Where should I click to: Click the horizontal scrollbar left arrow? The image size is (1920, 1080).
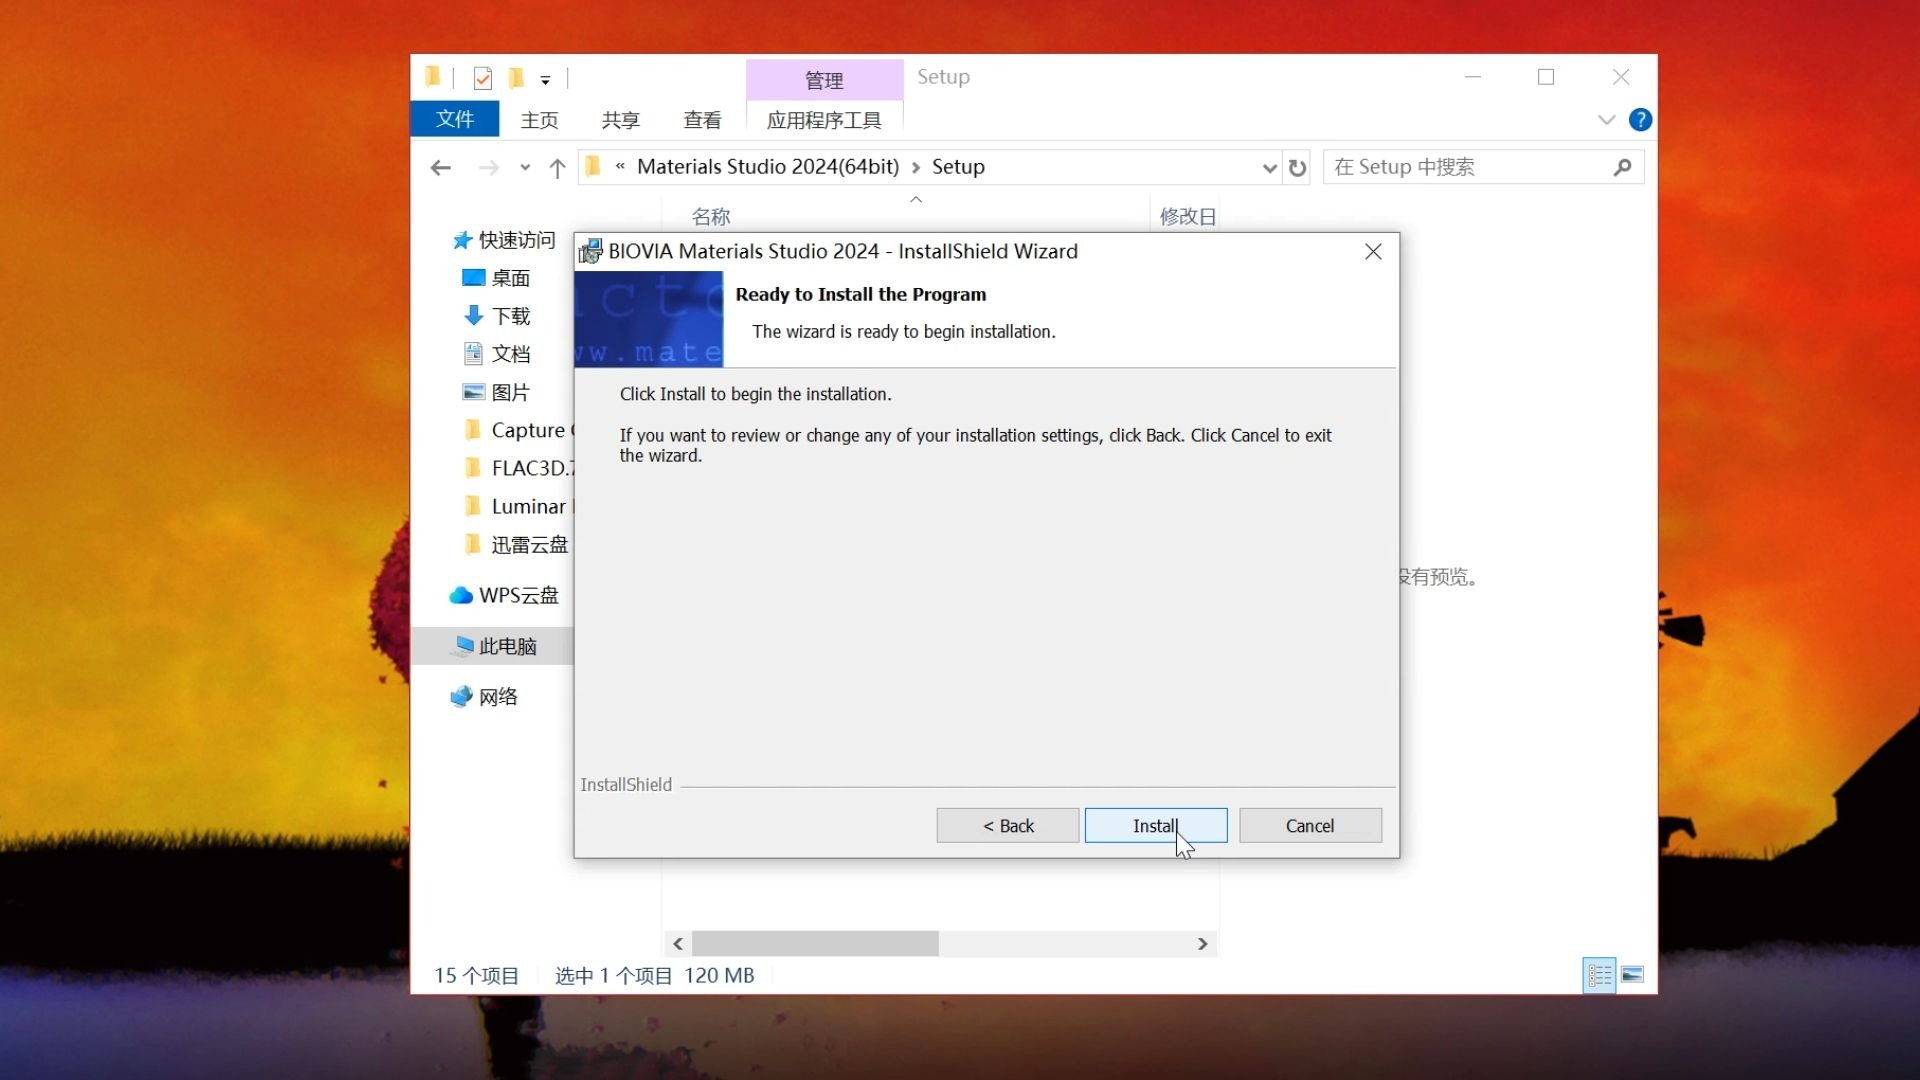678,944
